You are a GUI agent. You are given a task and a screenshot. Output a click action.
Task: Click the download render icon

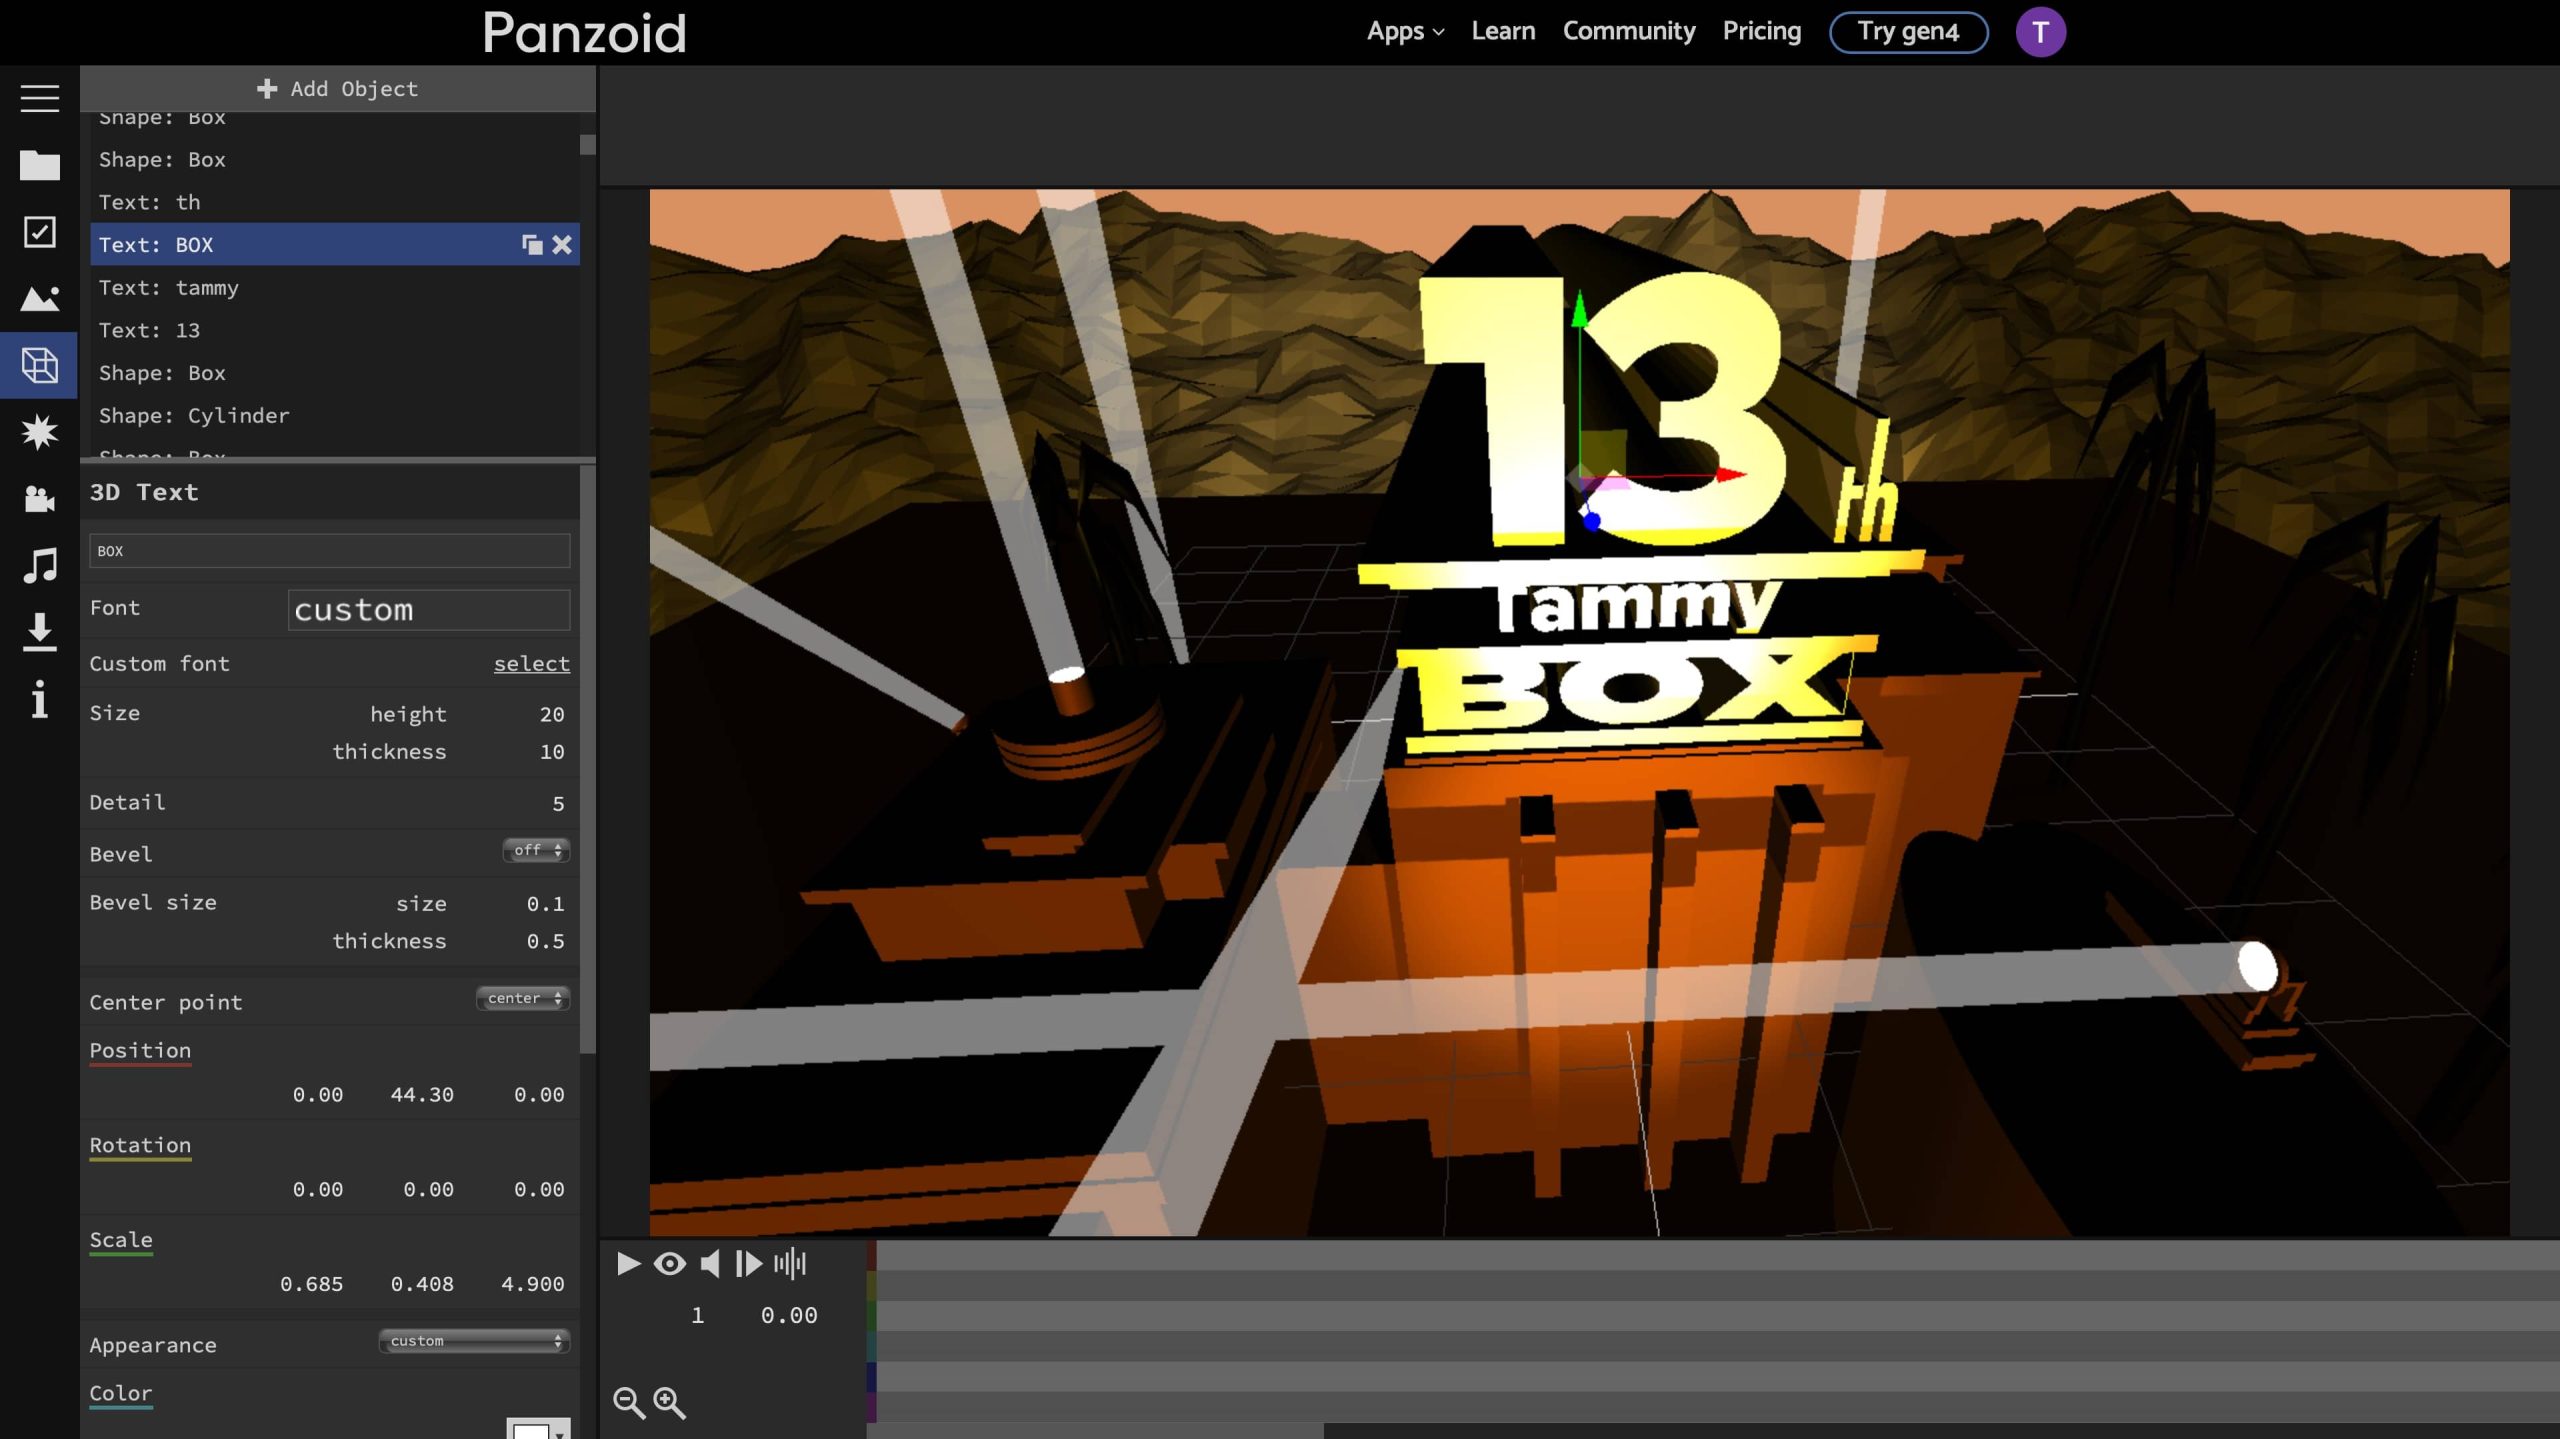click(x=39, y=632)
